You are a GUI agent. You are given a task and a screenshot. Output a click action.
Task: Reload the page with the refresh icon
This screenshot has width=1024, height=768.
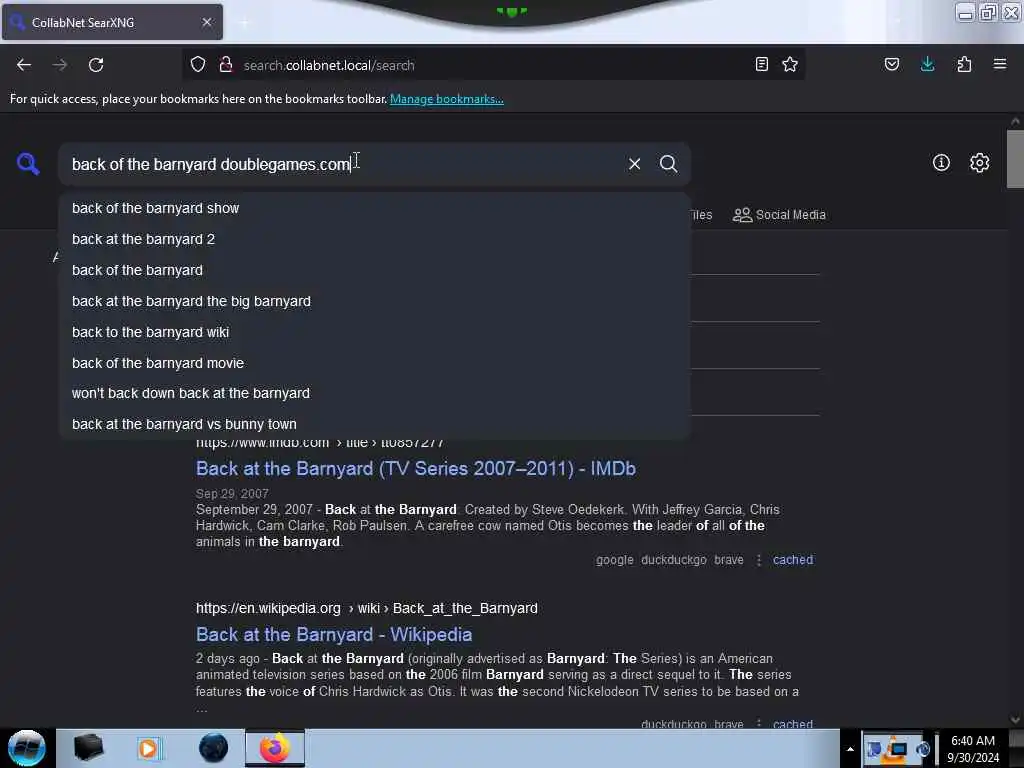[96, 65]
